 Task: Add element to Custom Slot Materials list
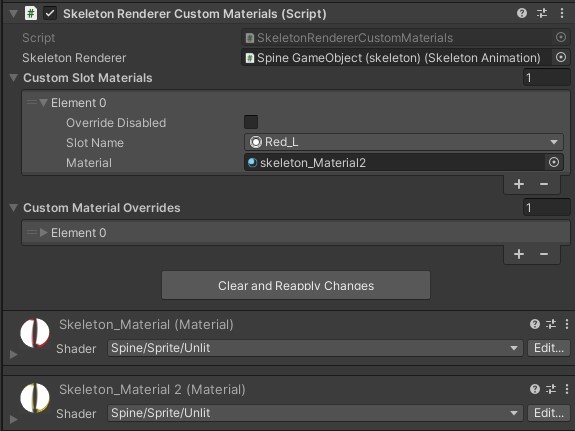click(519, 184)
